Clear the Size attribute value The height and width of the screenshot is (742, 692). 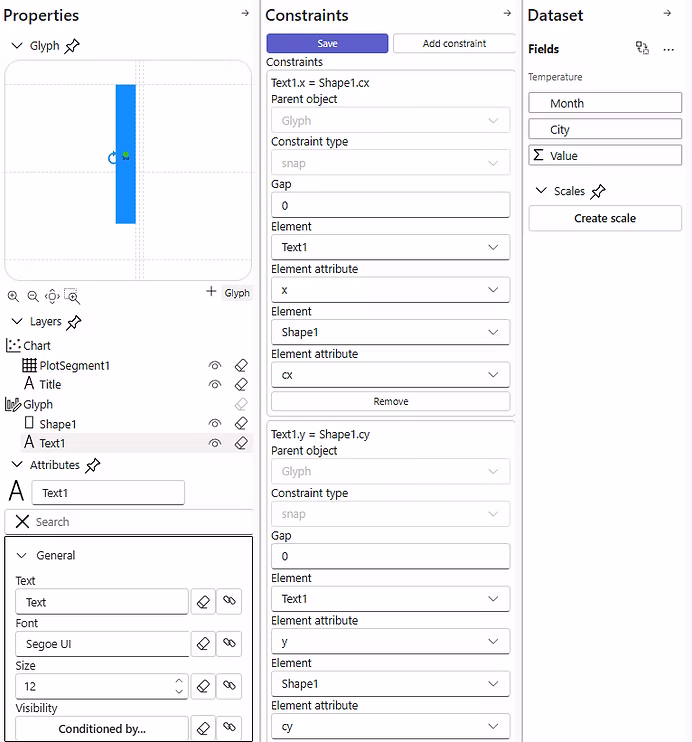(x=203, y=686)
